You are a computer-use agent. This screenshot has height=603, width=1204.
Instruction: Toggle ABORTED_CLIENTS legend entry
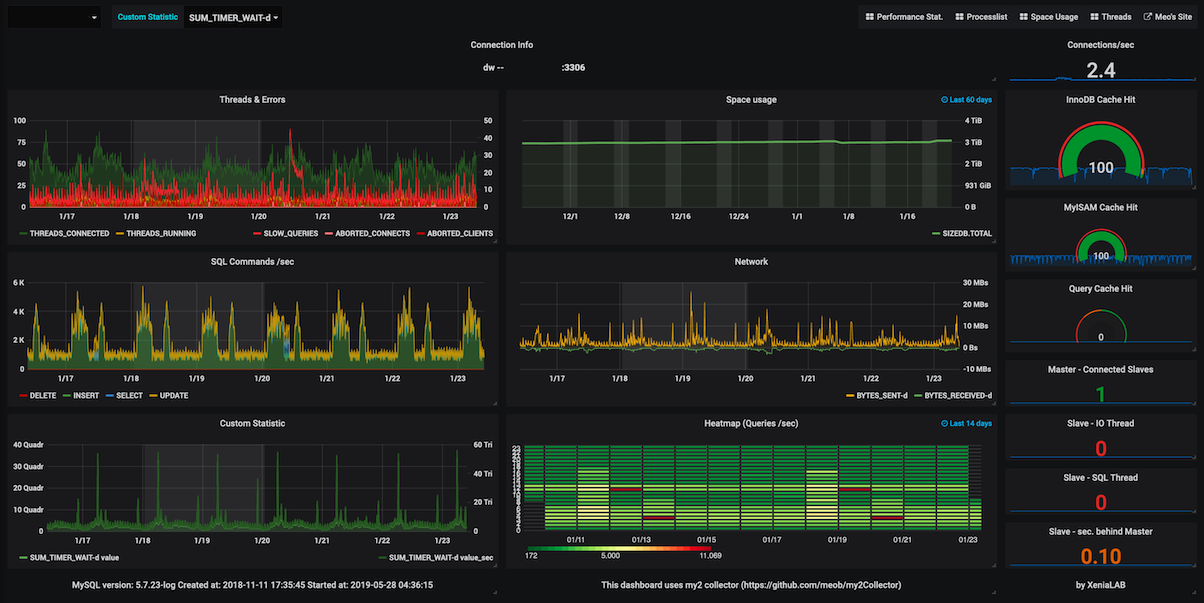455,233
